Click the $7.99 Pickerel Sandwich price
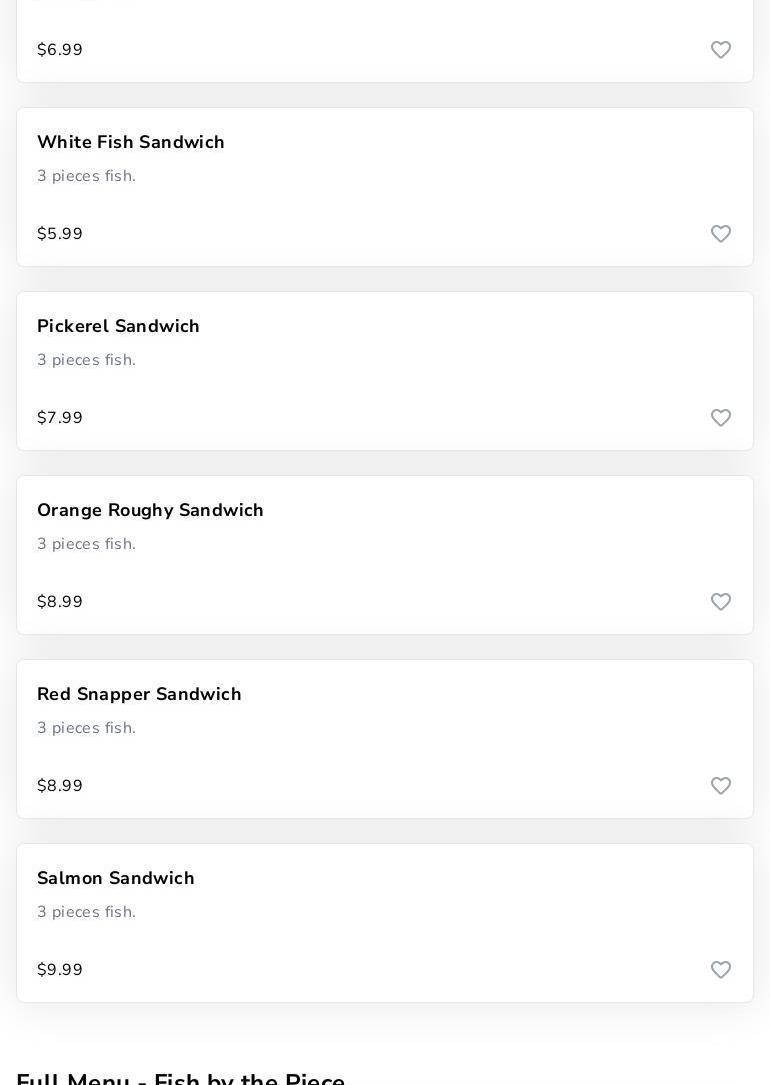The image size is (770, 1085). tap(60, 418)
